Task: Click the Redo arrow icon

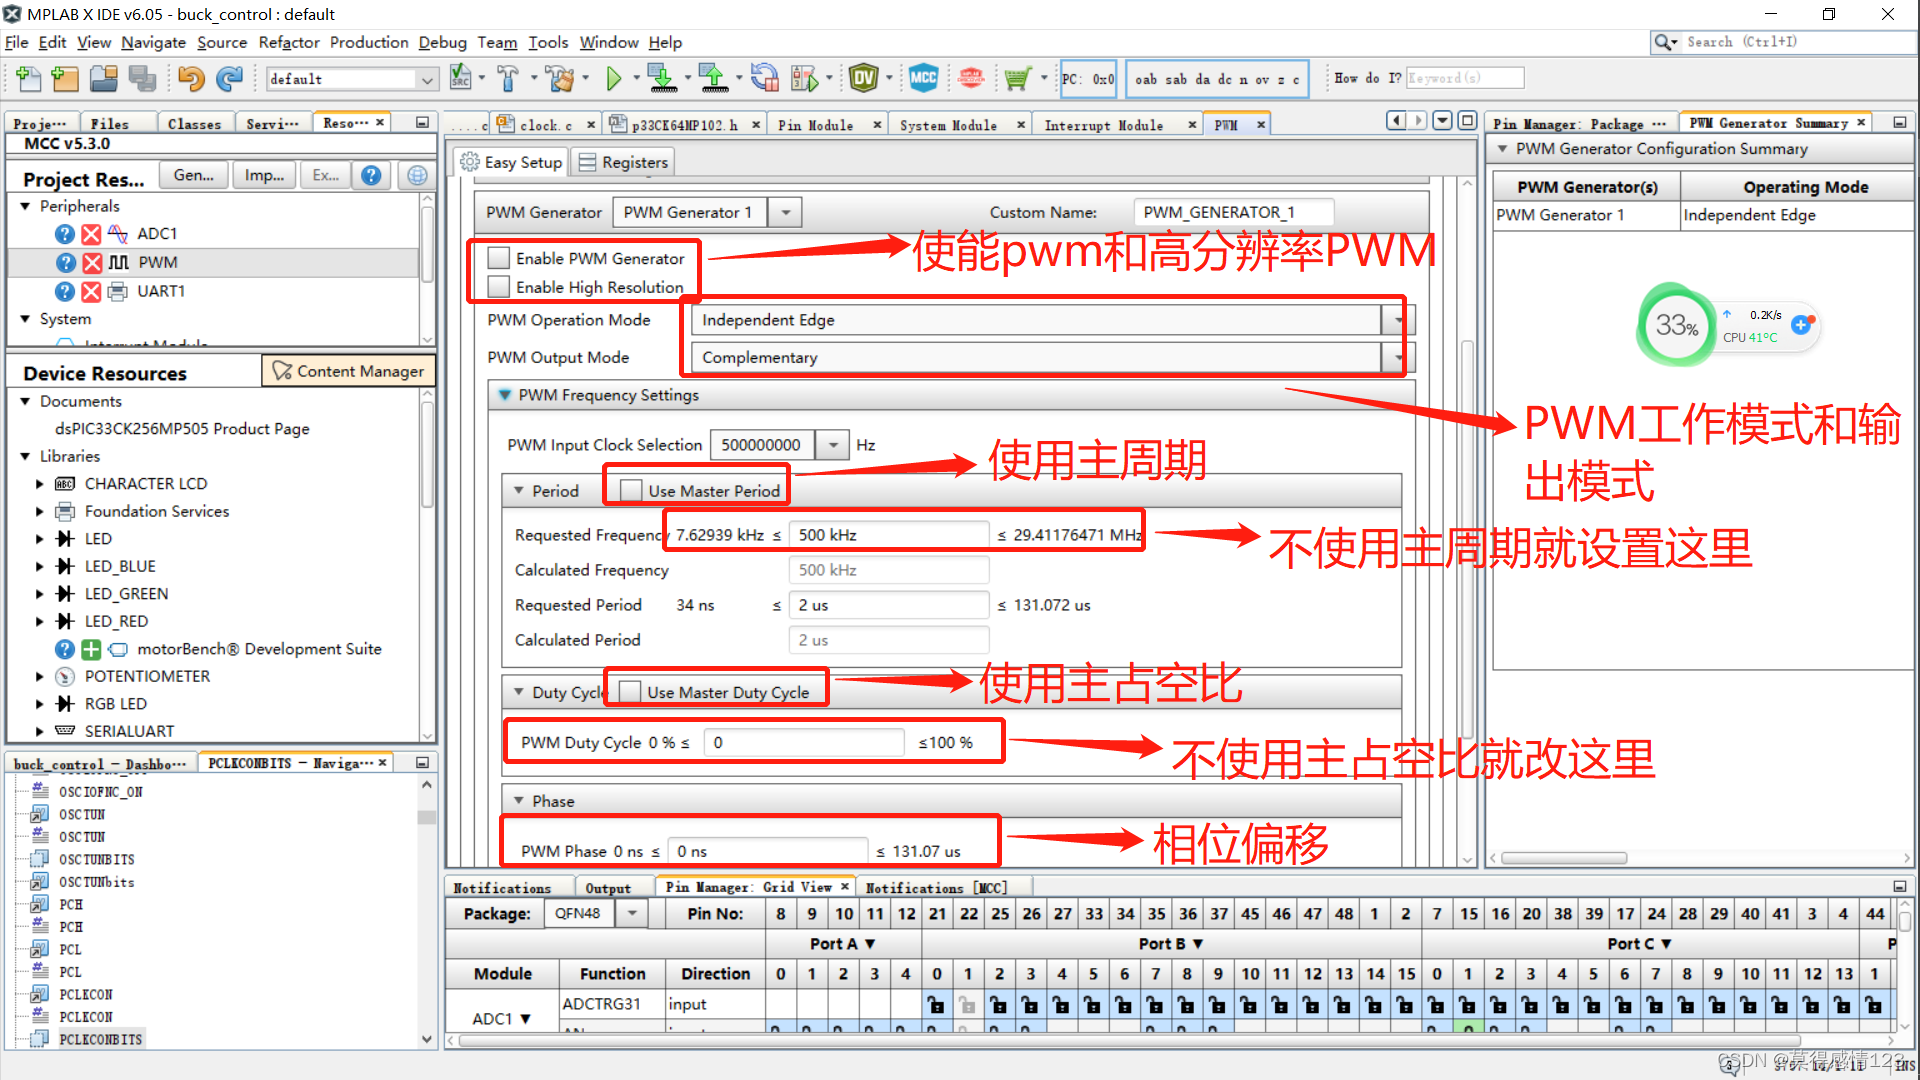Action: coord(230,78)
